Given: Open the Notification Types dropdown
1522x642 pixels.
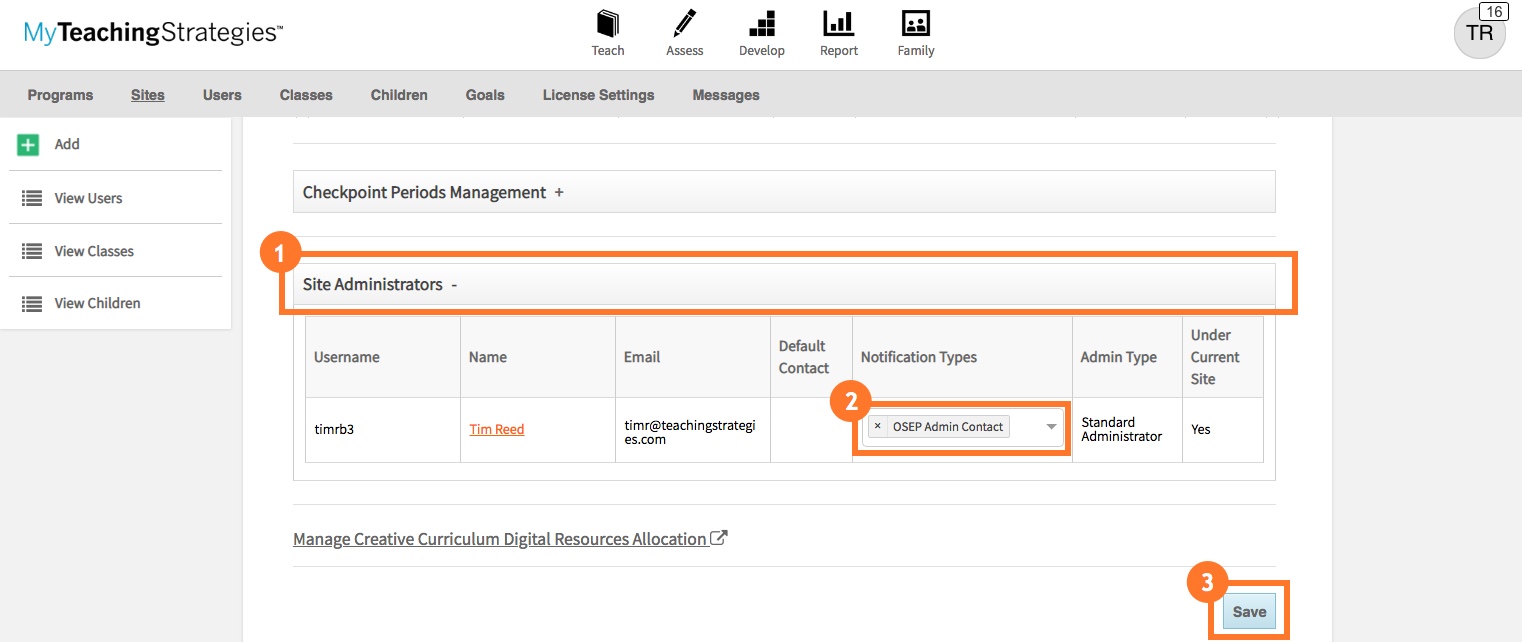Looking at the screenshot, I should [x=1050, y=426].
